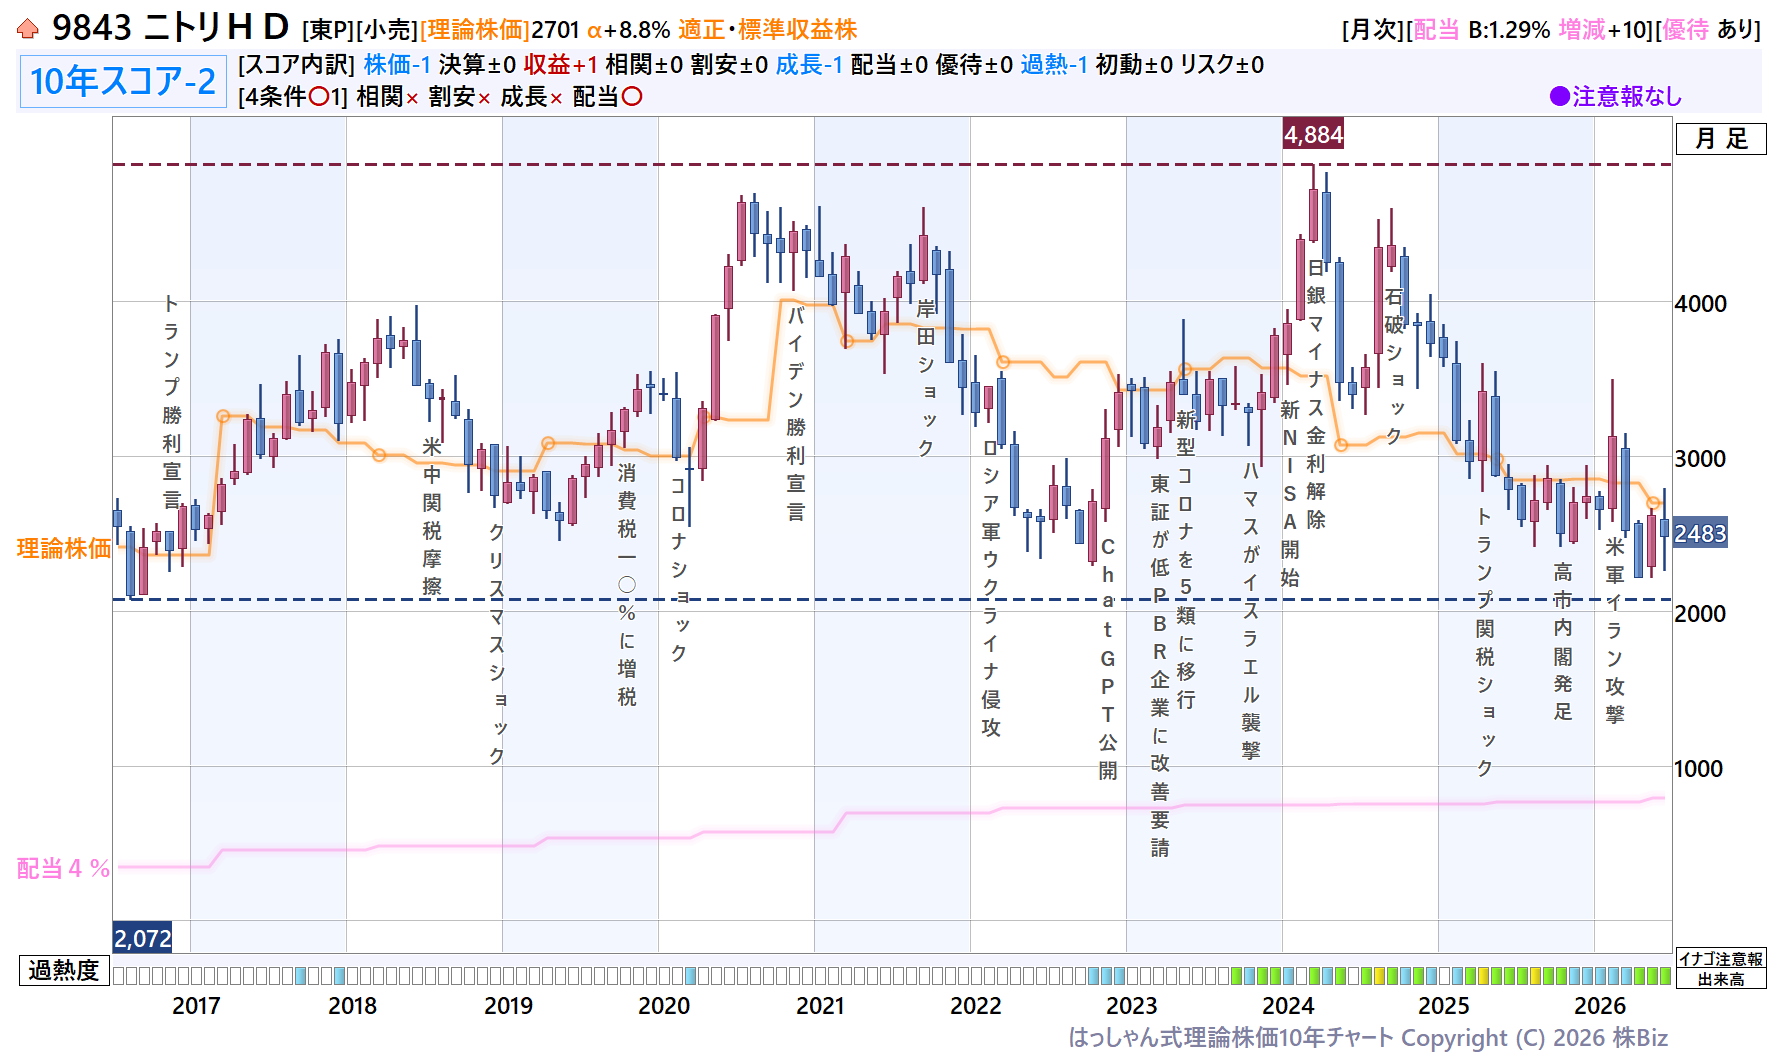The width and height of the screenshot is (1780, 1054).
Task: Click the 成長-1 score item
Action: pyautogui.click(x=809, y=65)
